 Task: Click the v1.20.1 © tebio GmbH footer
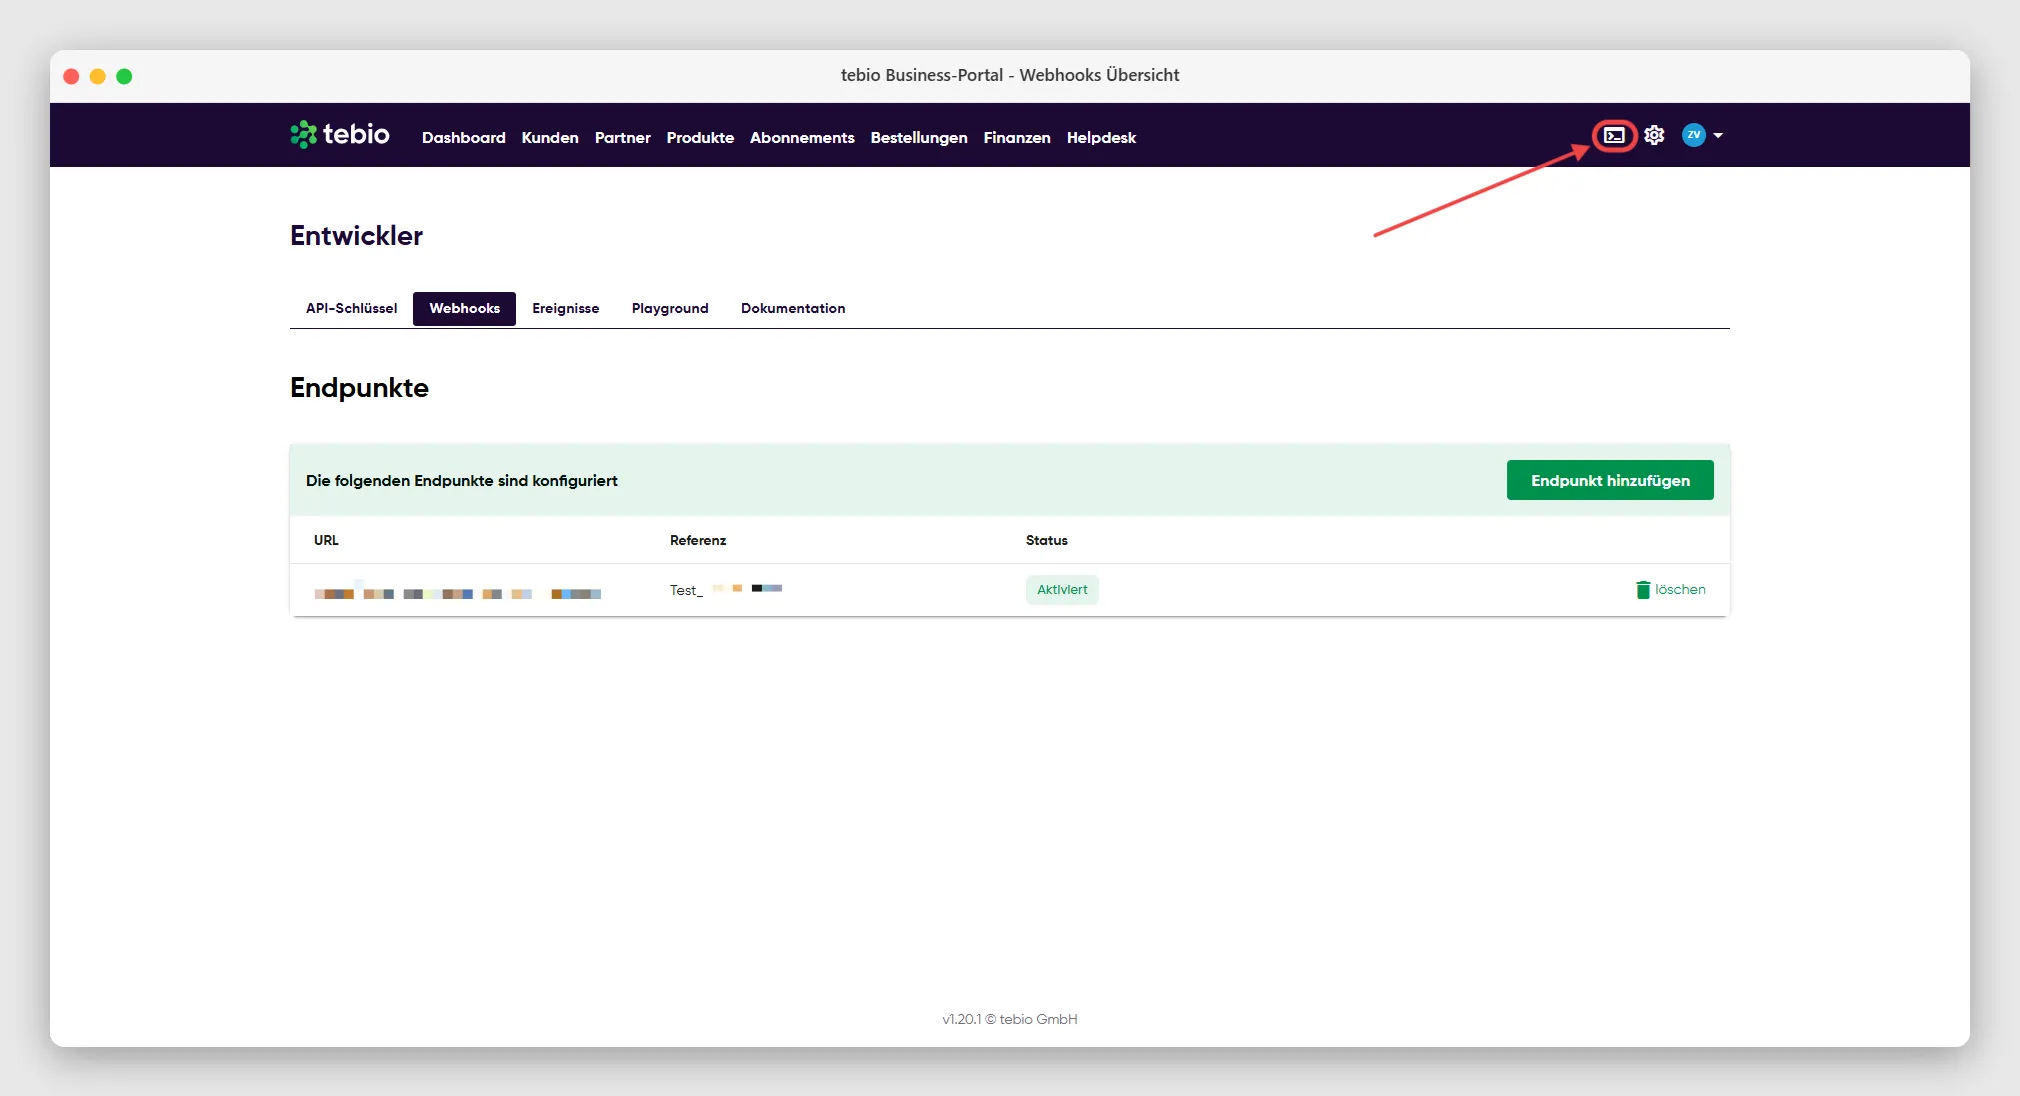tap(1010, 1019)
